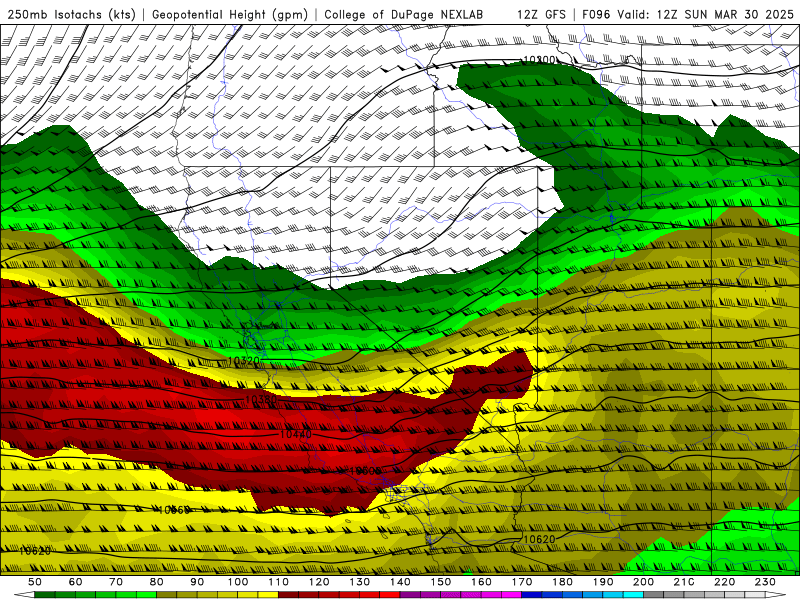Screen dimensions: 800x600
Task: Click the legend value 120
Action: coord(319,582)
